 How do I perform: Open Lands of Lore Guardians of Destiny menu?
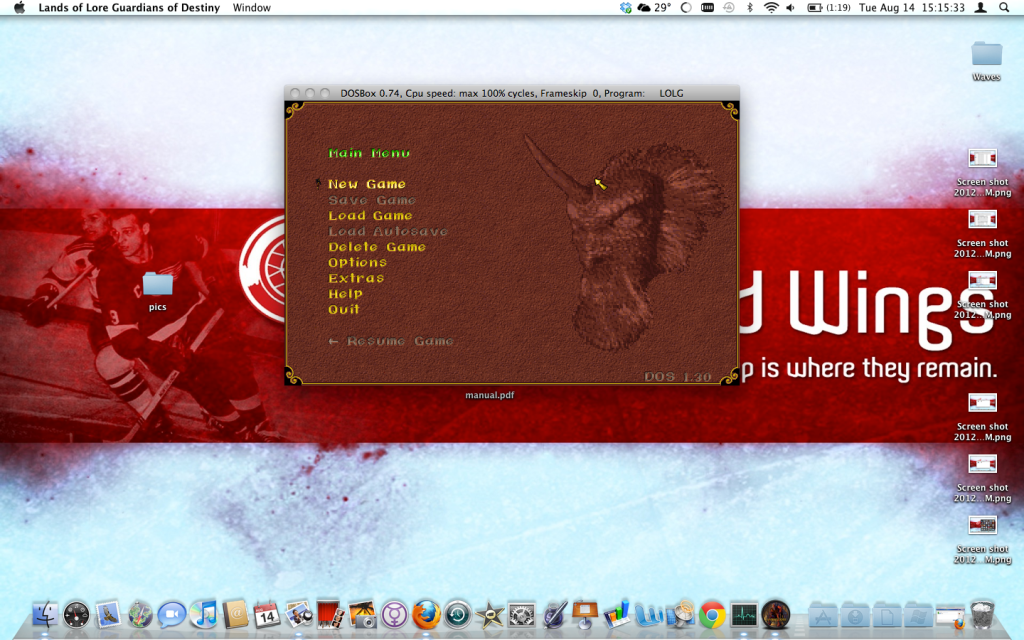129,8
